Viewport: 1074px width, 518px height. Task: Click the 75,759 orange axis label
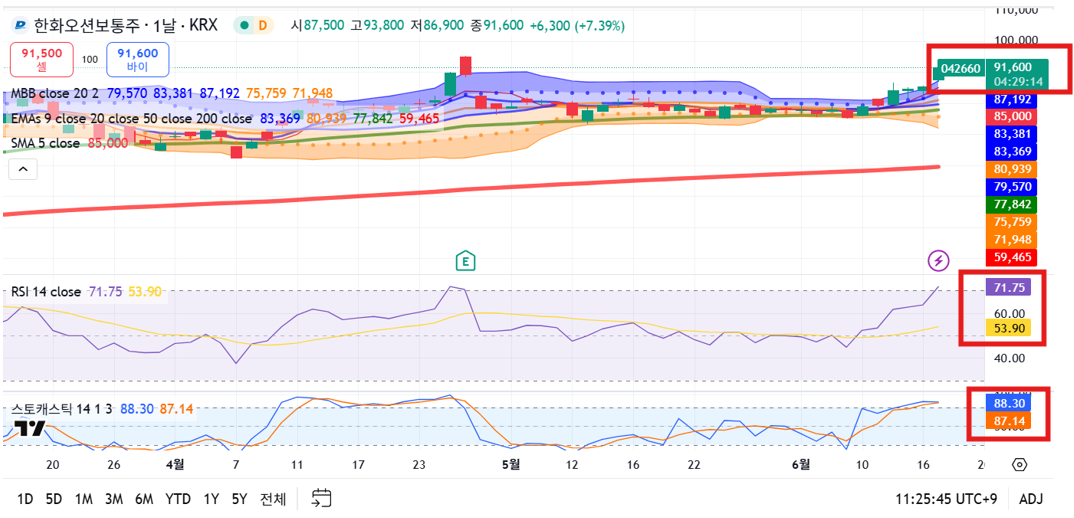pyautogui.click(x=1013, y=222)
